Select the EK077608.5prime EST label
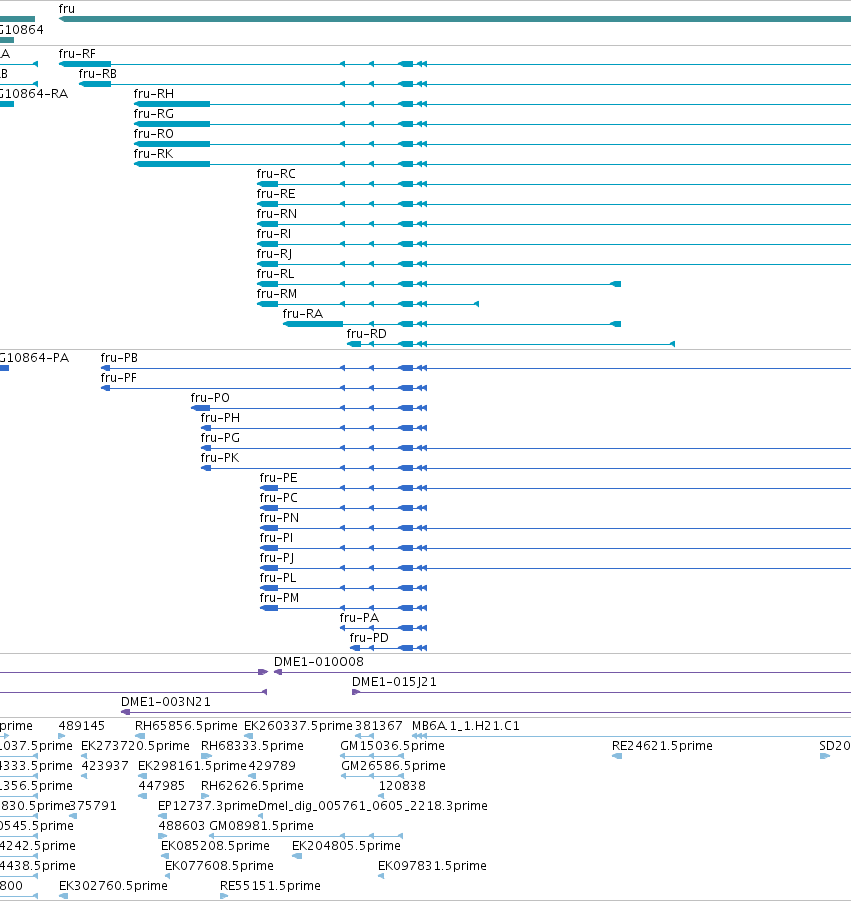Screen dimensions: 851x901 pos(219,866)
